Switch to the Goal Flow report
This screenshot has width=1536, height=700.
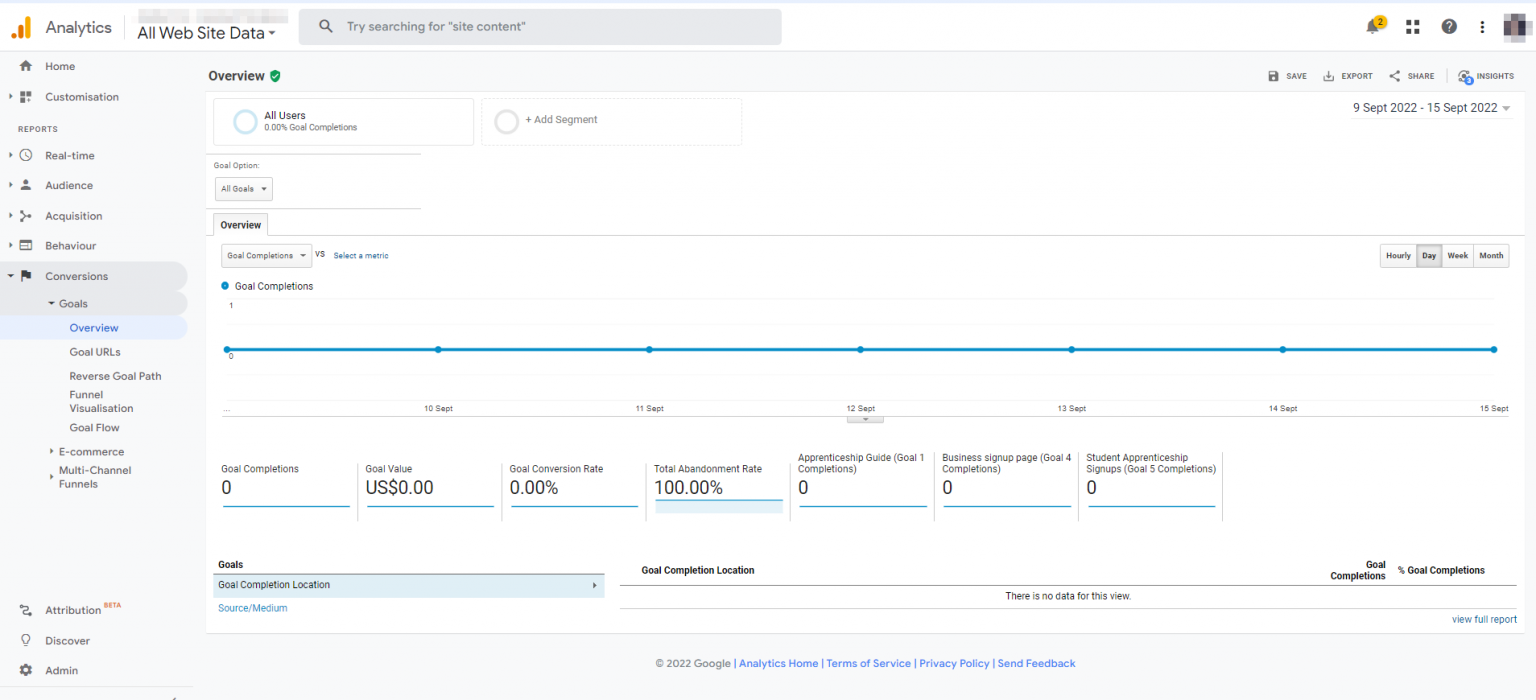pos(94,427)
